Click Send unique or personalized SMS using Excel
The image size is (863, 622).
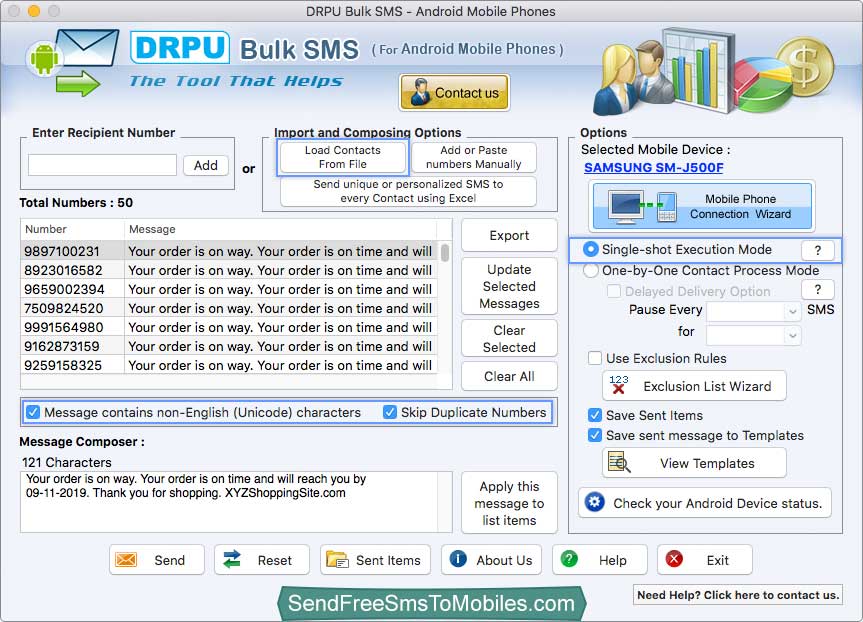pyautogui.click(x=408, y=191)
